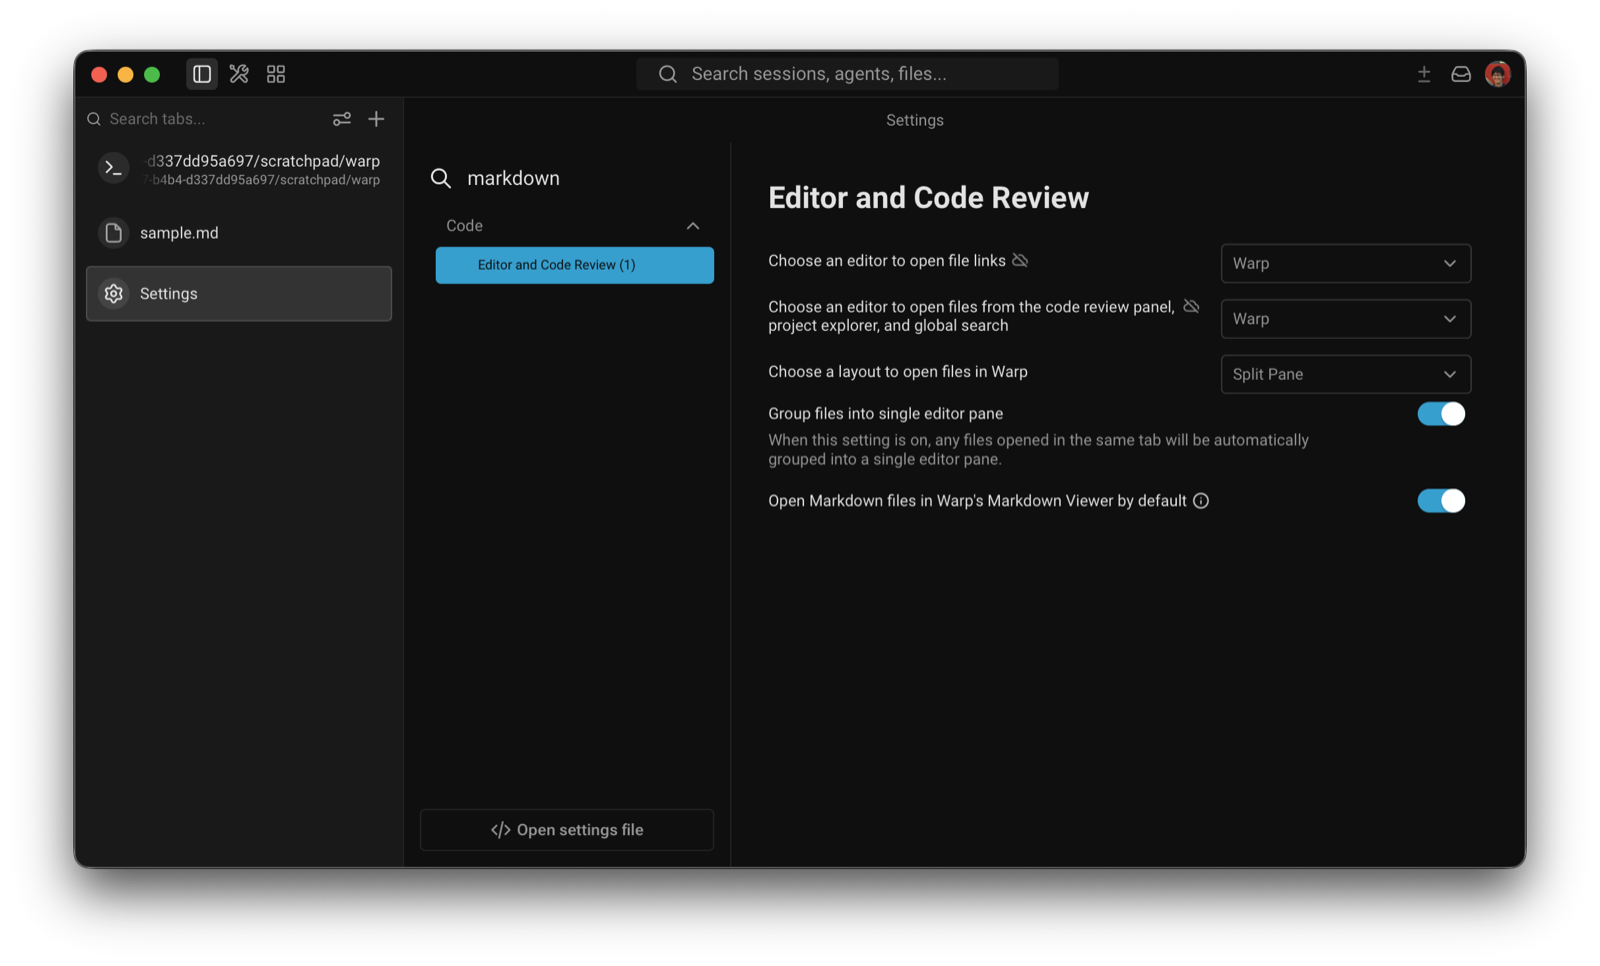The image size is (1600, 966).
Task: Select Editor and Code Review (1) category
Action: pos(575,265)
